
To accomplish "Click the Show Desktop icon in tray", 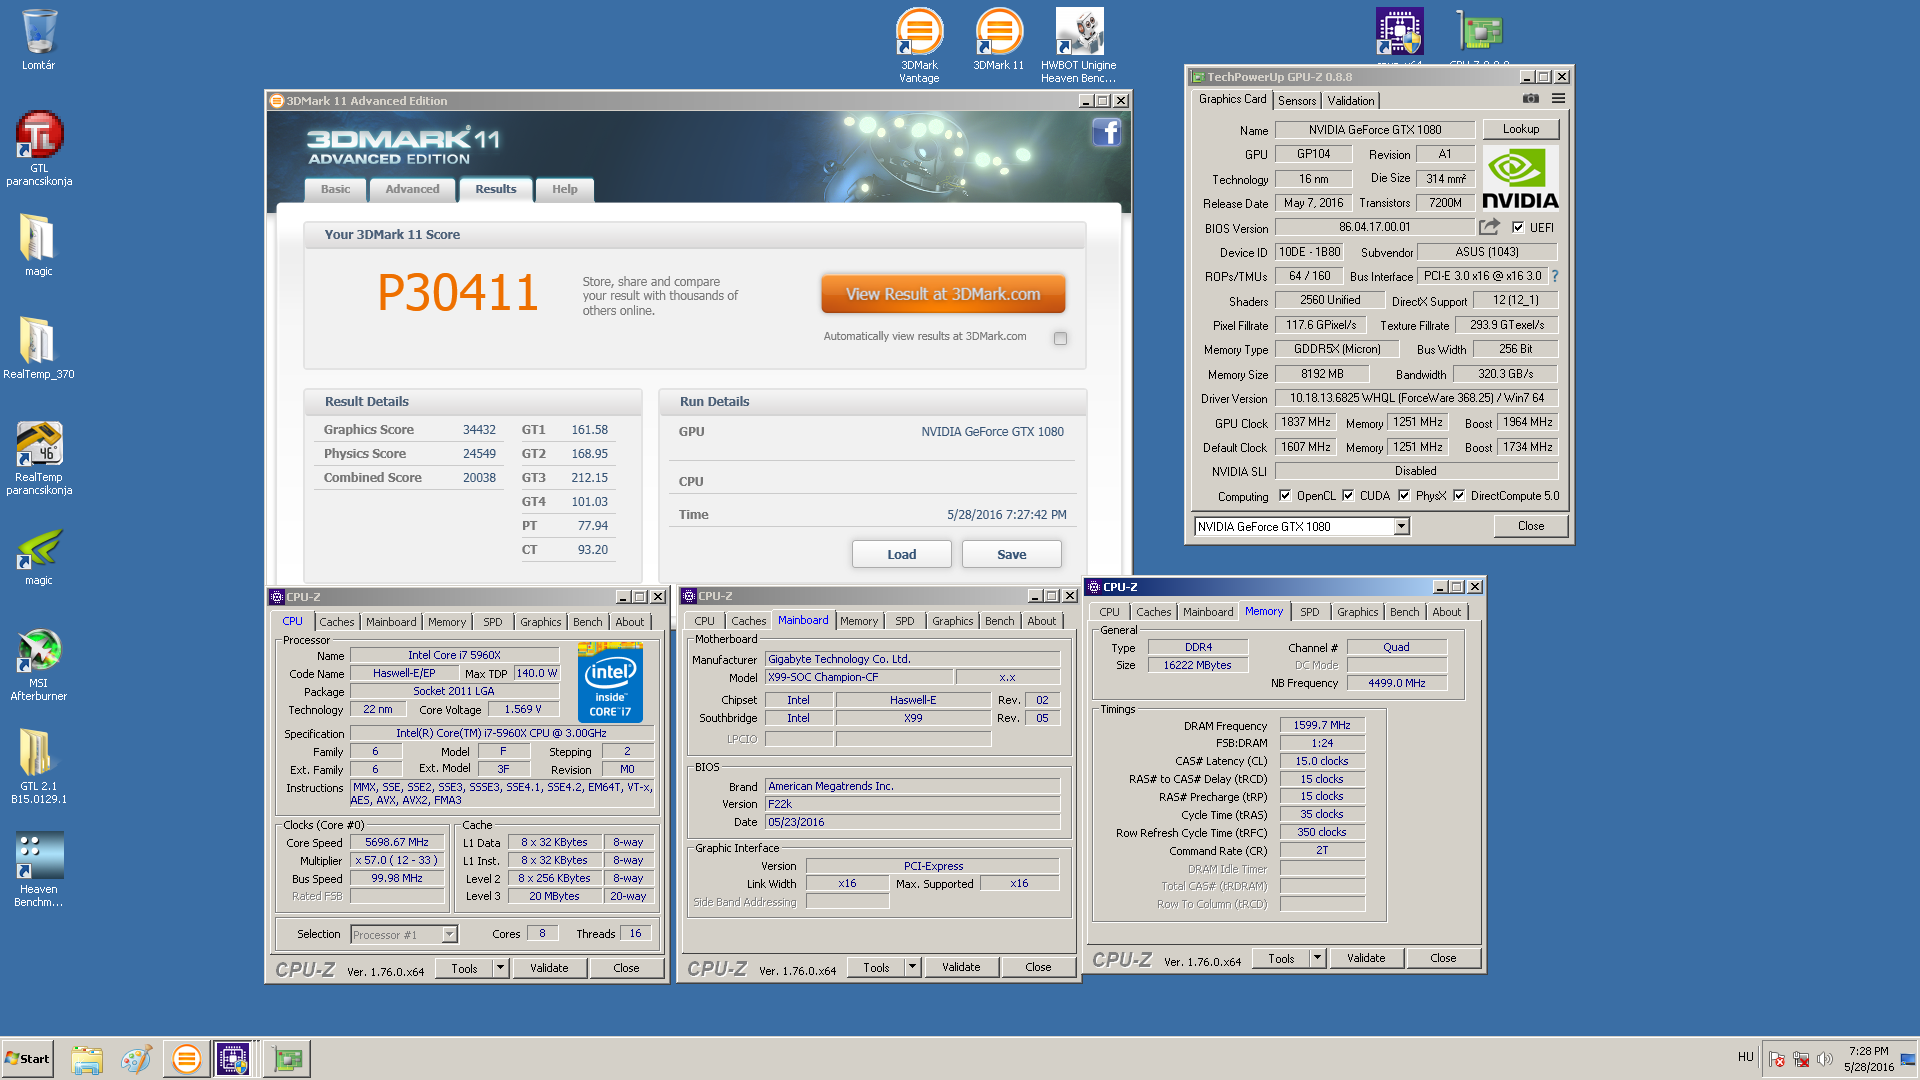I will pos(1908,1059).
